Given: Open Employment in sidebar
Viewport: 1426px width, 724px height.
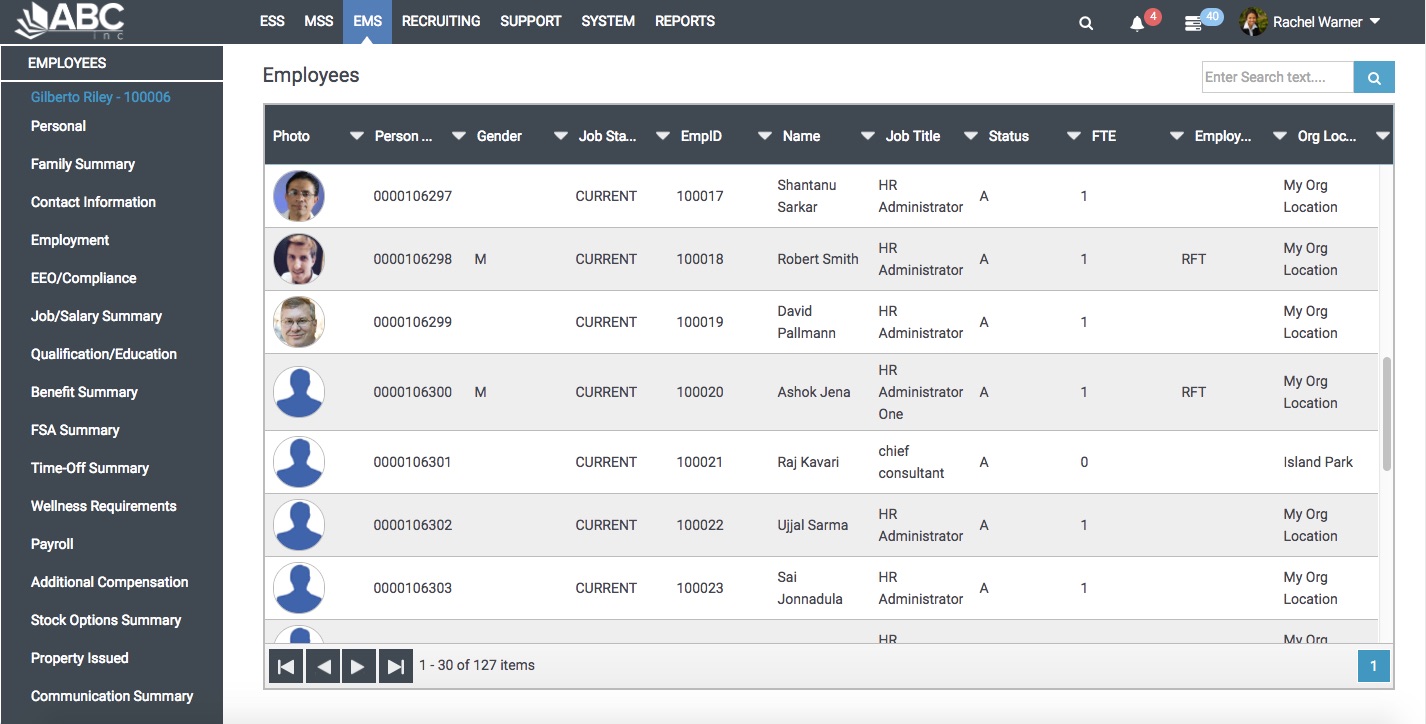Looking at the screenshot, I should coord(70,240).
